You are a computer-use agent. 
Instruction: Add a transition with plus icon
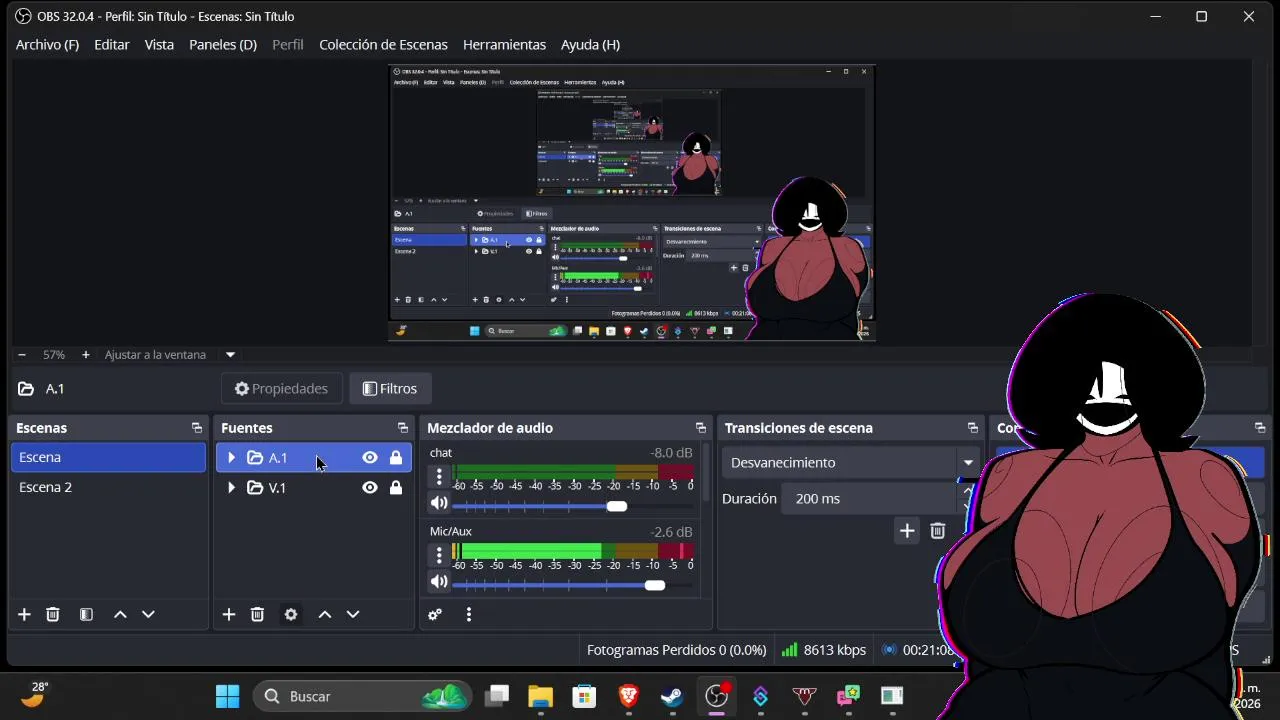[907, 531]
